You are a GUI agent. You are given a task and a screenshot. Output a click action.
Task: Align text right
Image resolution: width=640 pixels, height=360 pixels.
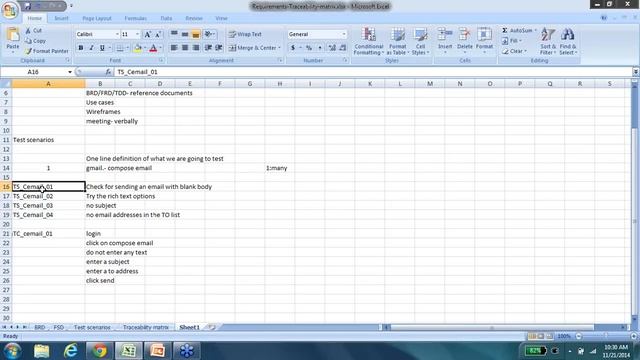(x=196, y=48)
